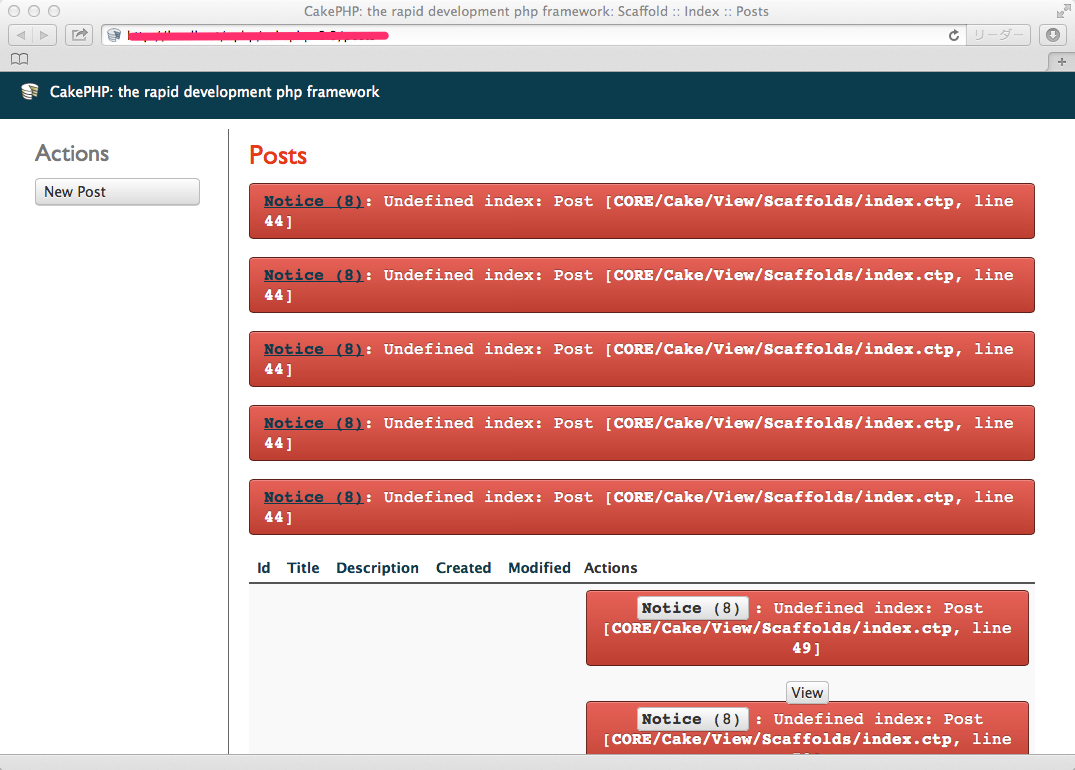The width and height of the screenshot is (1075, 770).
Task: Click the New Post action button
Action: pos(117,192)
